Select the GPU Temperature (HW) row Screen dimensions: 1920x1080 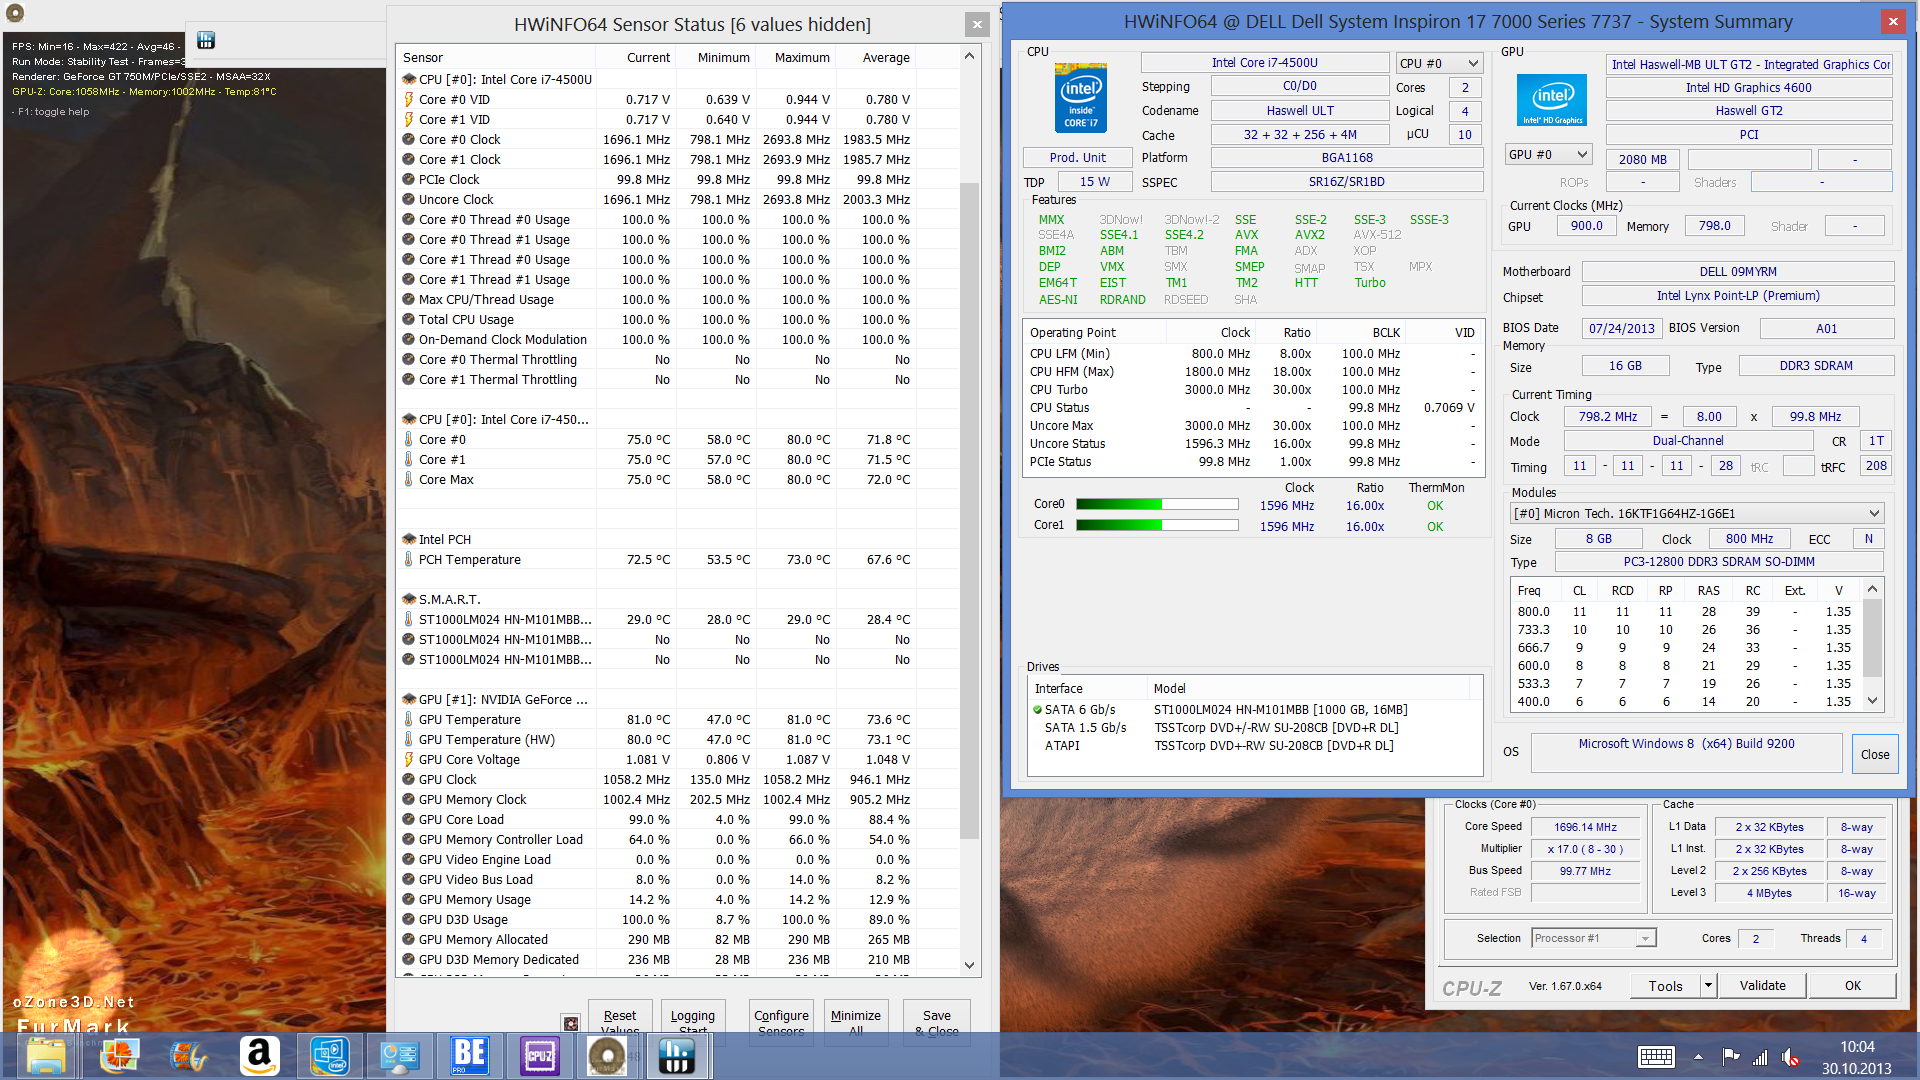[657, 739]
